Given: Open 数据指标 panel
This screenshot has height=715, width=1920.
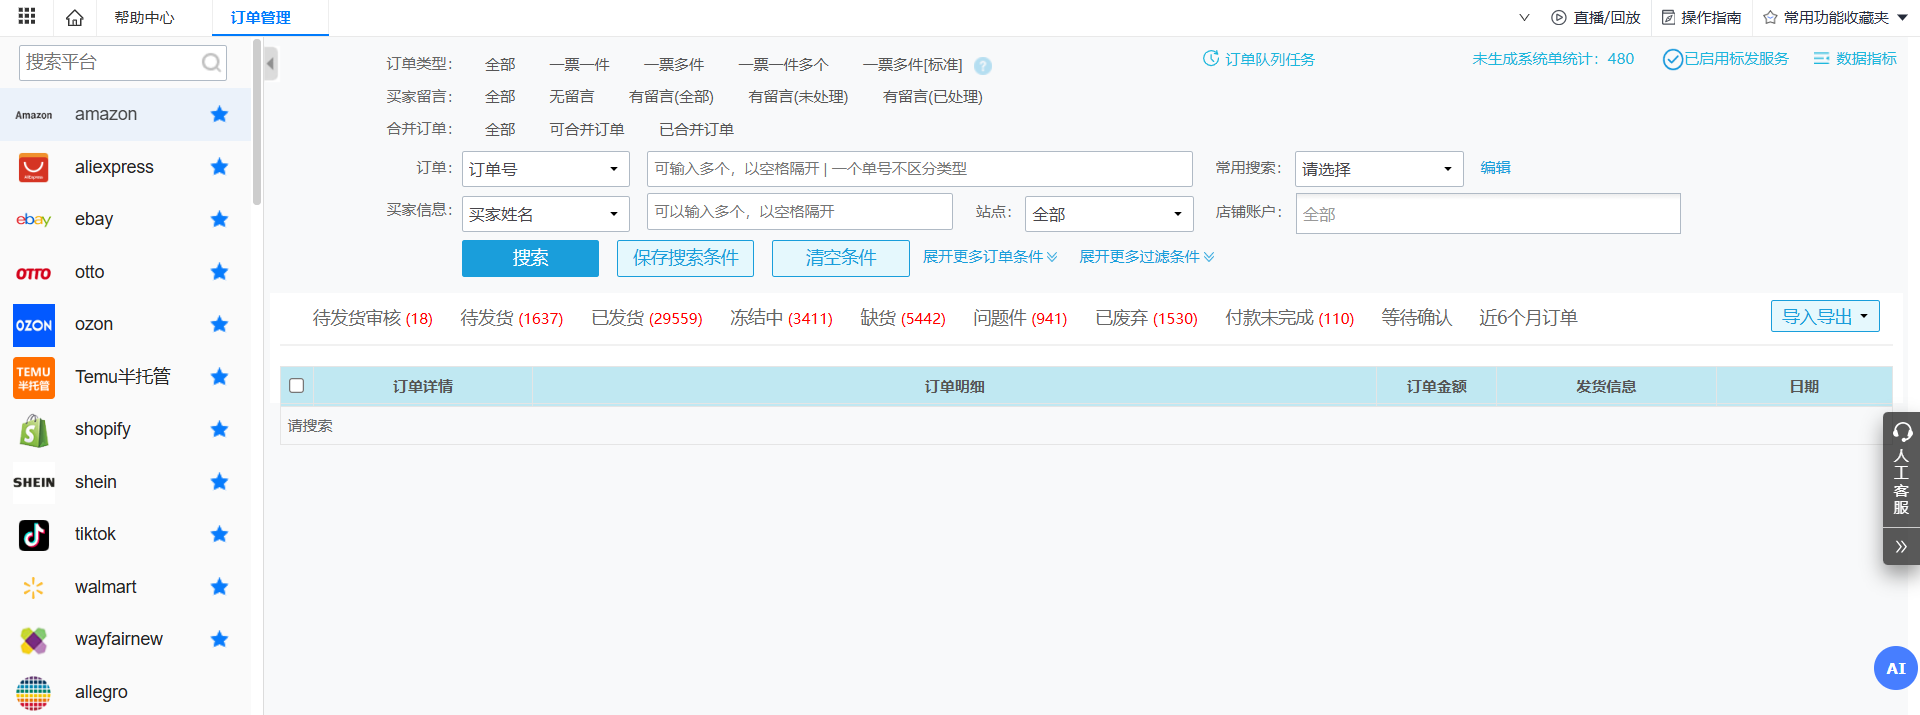Looking at the screenshot, I should click(1855, 59).
